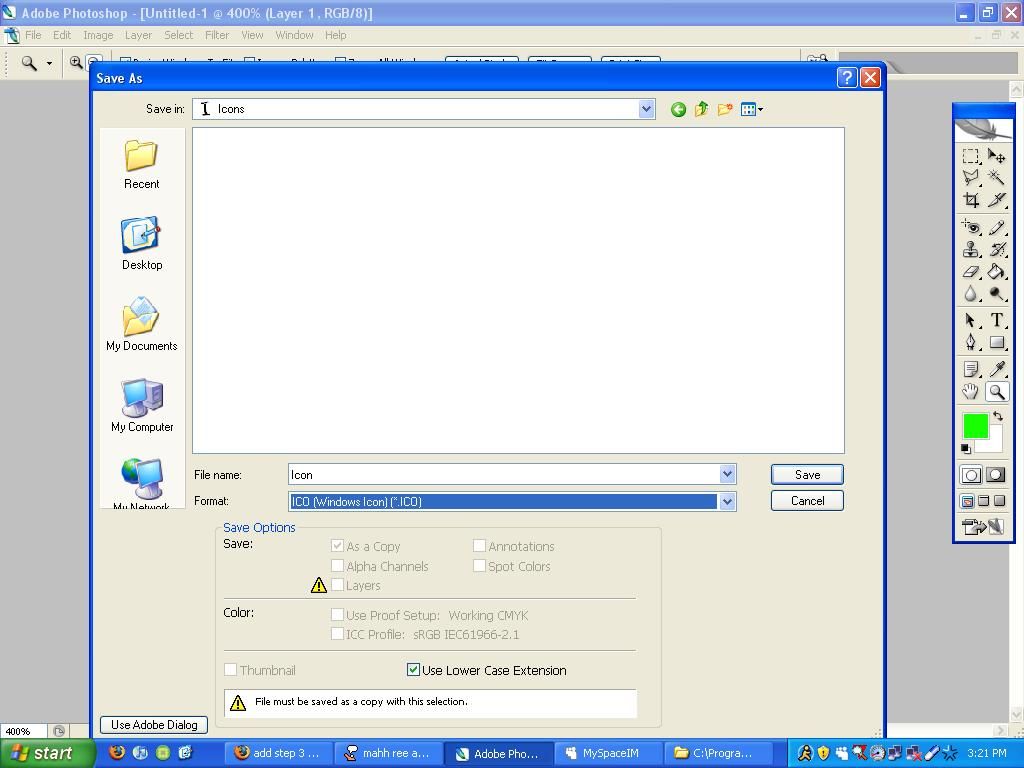
Task: Open the Save in dropdown
Action: pos(646,109)
